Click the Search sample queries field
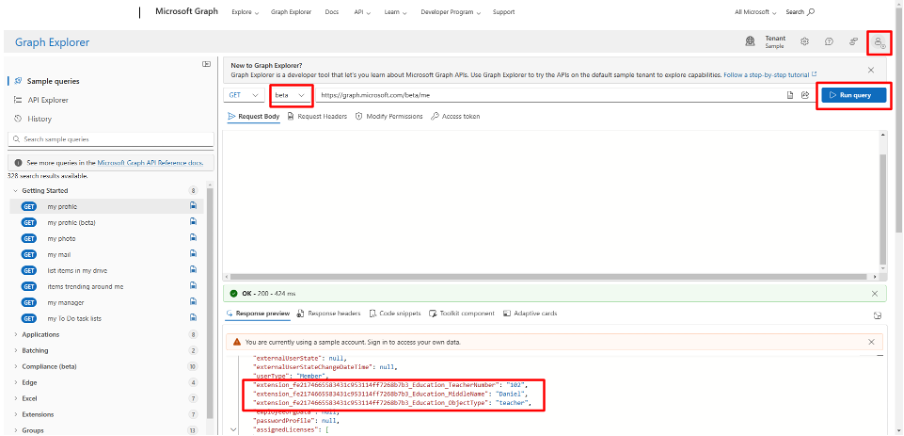The width and height of the screenshot is (904, 436). pyautogui.click(x=108, y=139)
